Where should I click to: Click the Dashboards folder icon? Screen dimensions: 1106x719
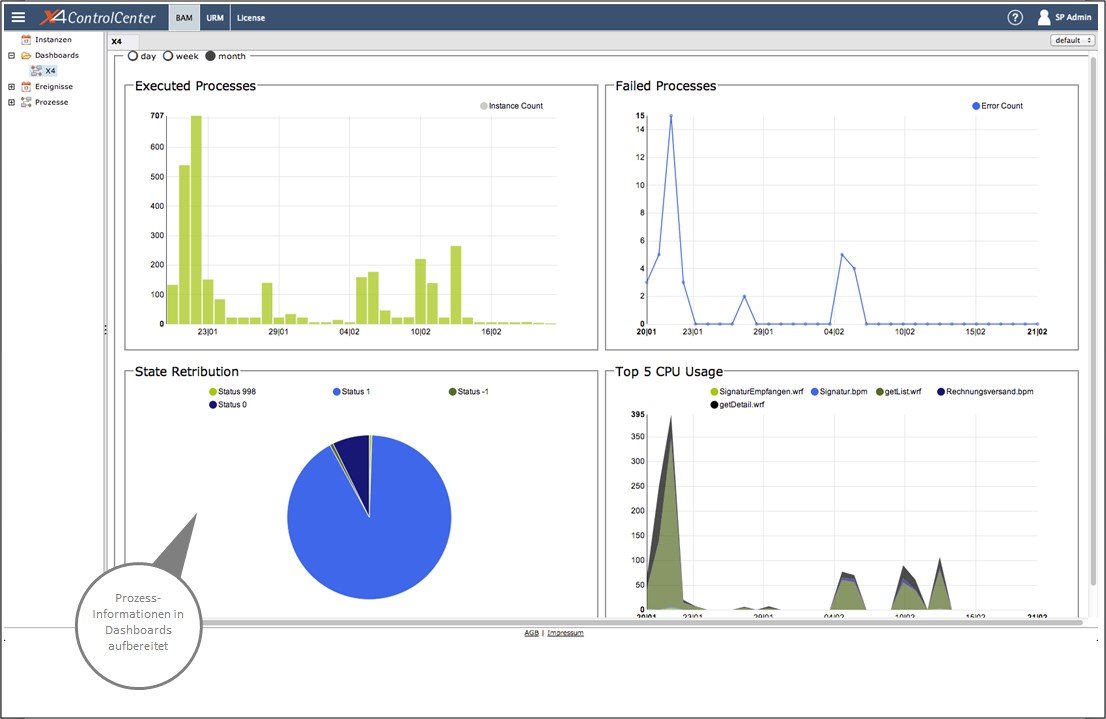26,56
